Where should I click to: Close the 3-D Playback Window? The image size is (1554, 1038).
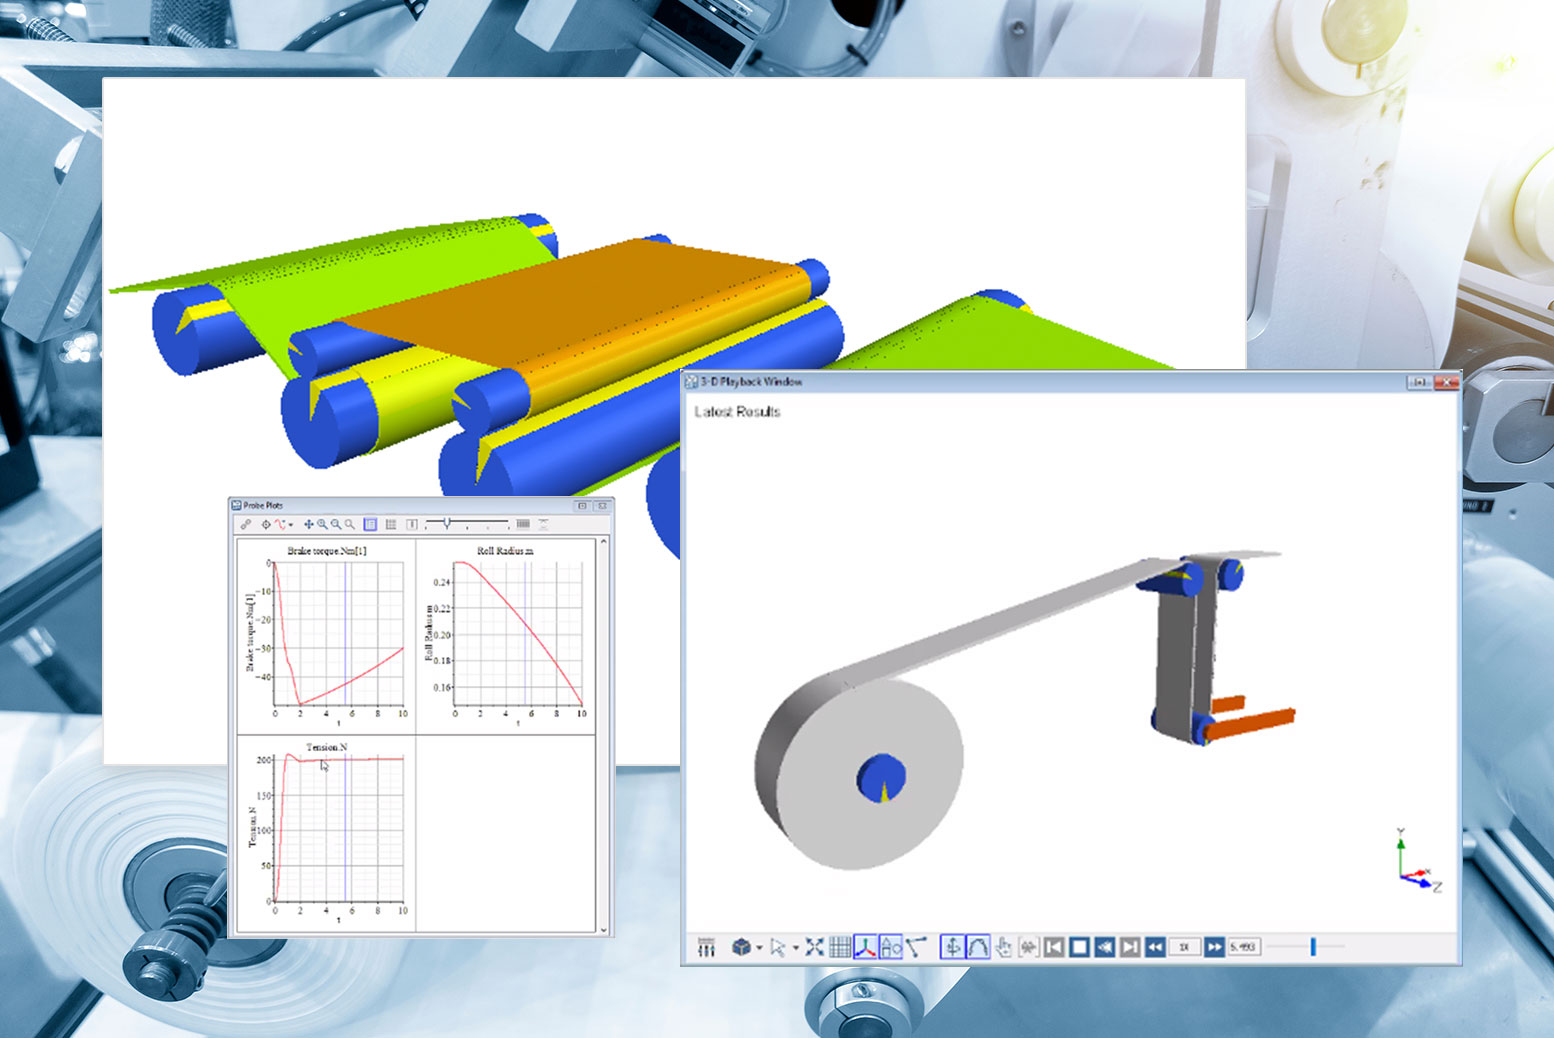[1446, 382]
